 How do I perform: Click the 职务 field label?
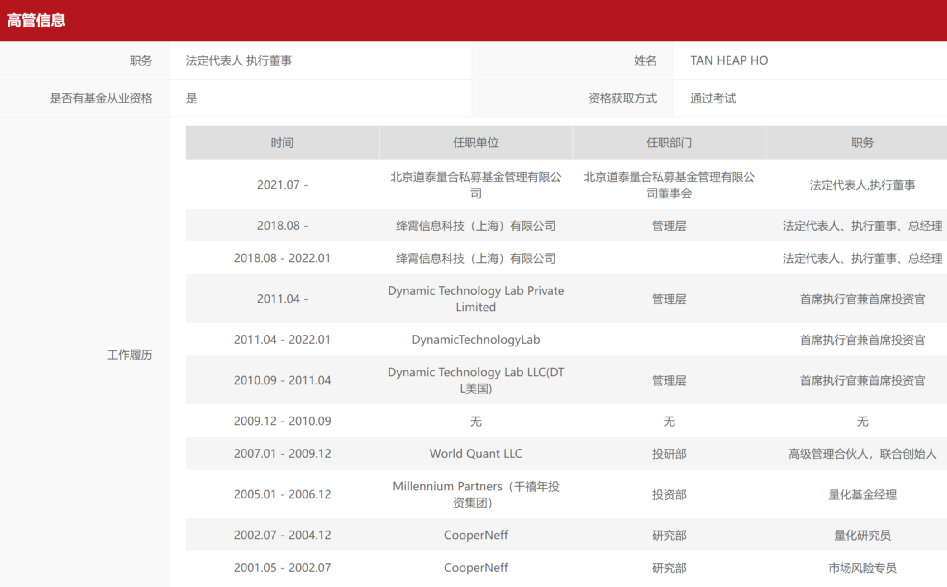point(143,60)
